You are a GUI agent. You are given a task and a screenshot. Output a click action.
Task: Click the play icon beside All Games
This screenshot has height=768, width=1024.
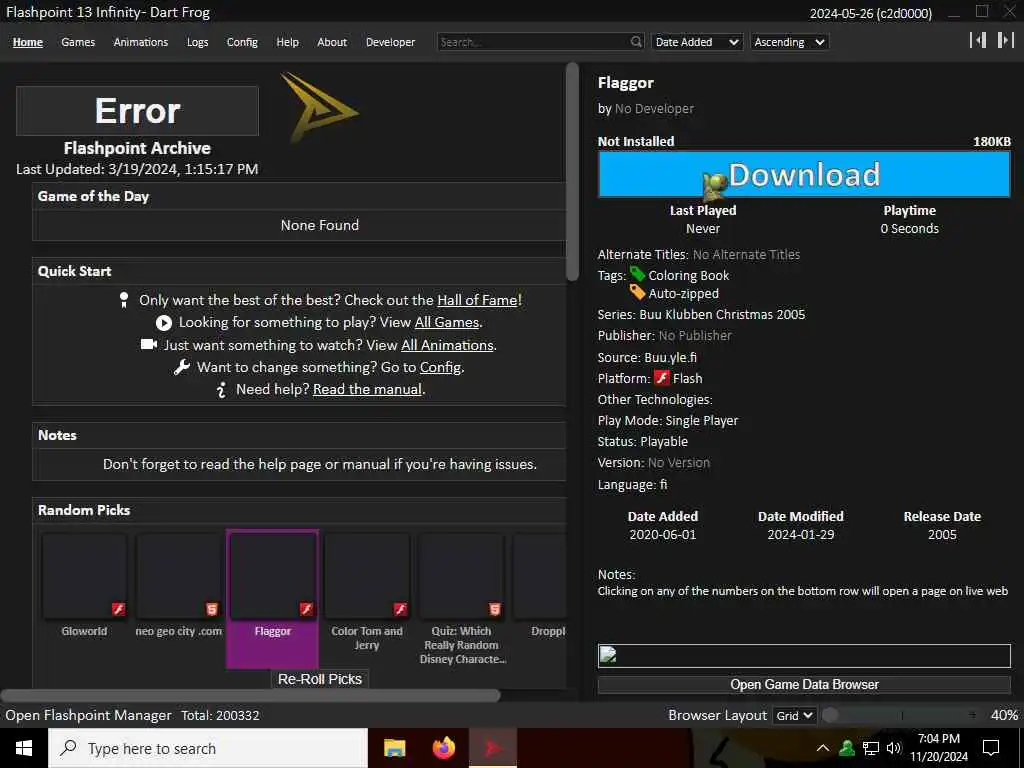(164, 323)
